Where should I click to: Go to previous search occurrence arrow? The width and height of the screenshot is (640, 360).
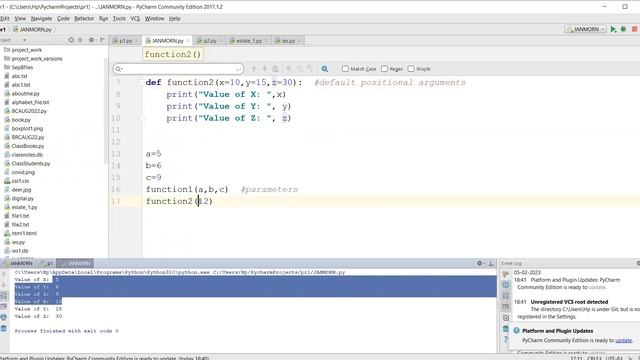(253, 69)
